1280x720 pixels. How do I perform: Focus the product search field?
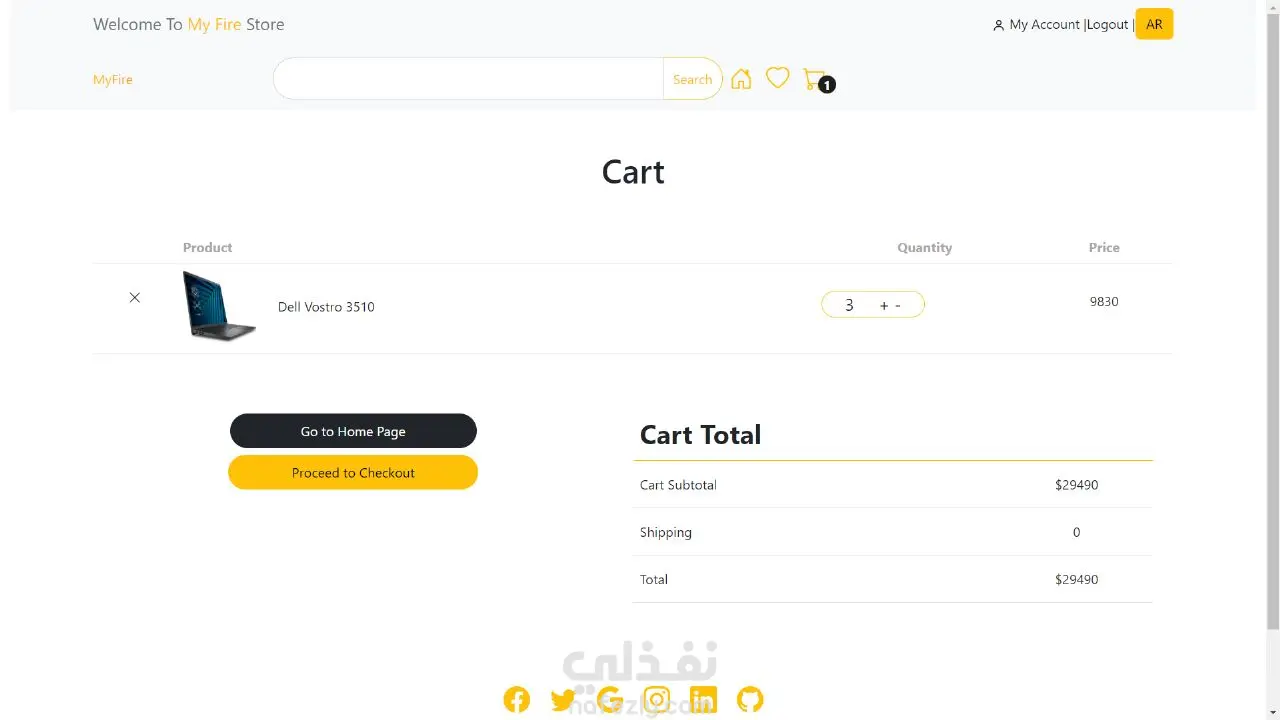coord(468,79)
